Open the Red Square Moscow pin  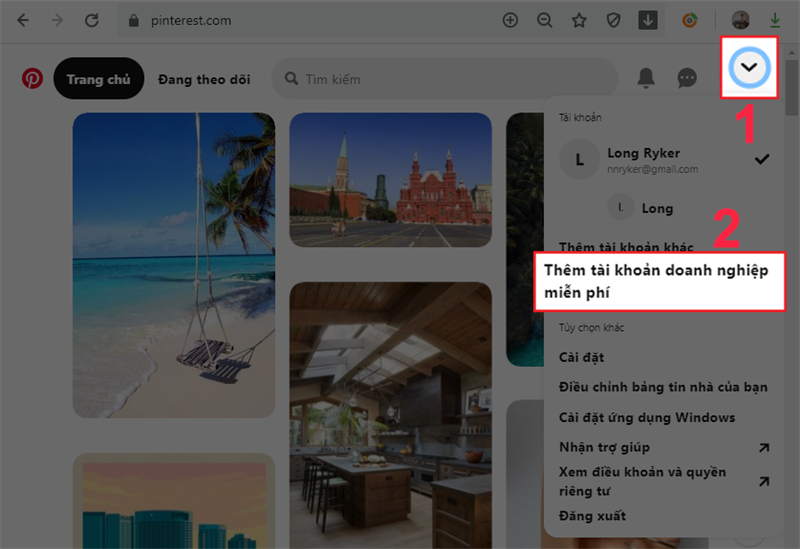391,180
